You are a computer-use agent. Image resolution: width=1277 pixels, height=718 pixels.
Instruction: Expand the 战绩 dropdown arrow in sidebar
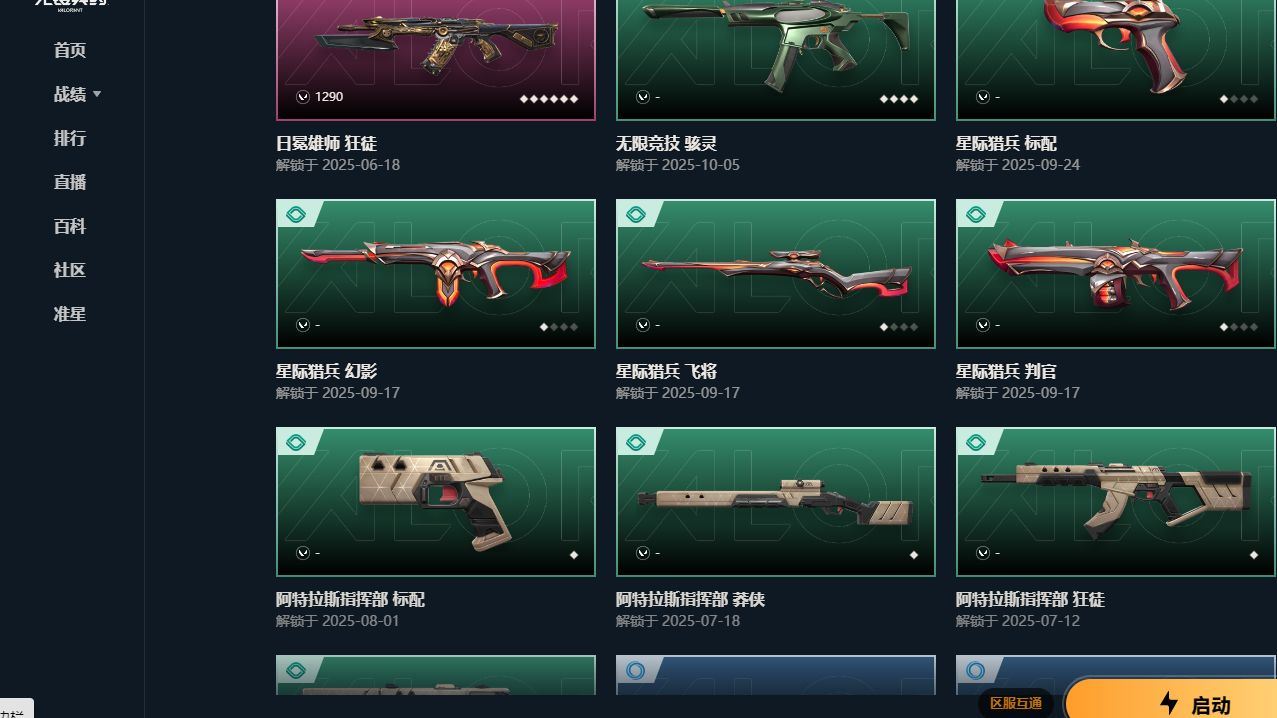click(x=97, y=94)
